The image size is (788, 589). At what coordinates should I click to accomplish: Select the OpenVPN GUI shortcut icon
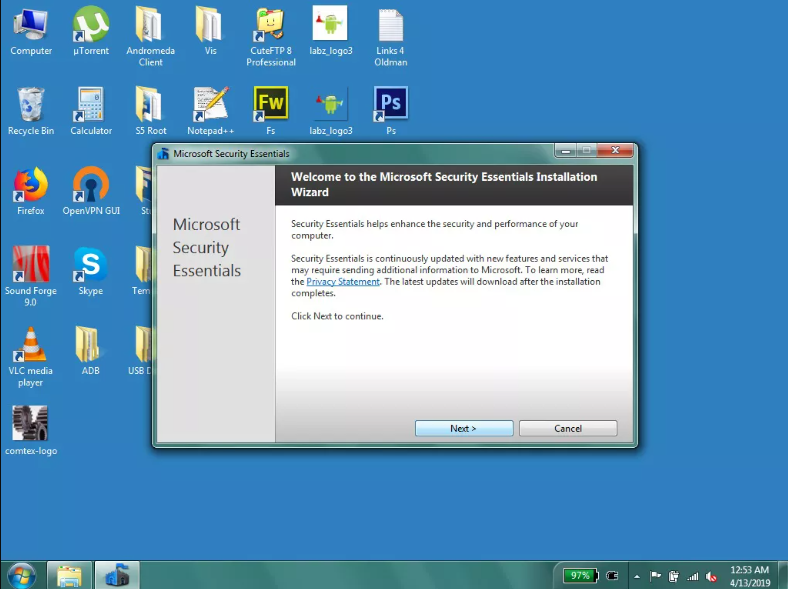pyautogui.click(x=90, y=192)
